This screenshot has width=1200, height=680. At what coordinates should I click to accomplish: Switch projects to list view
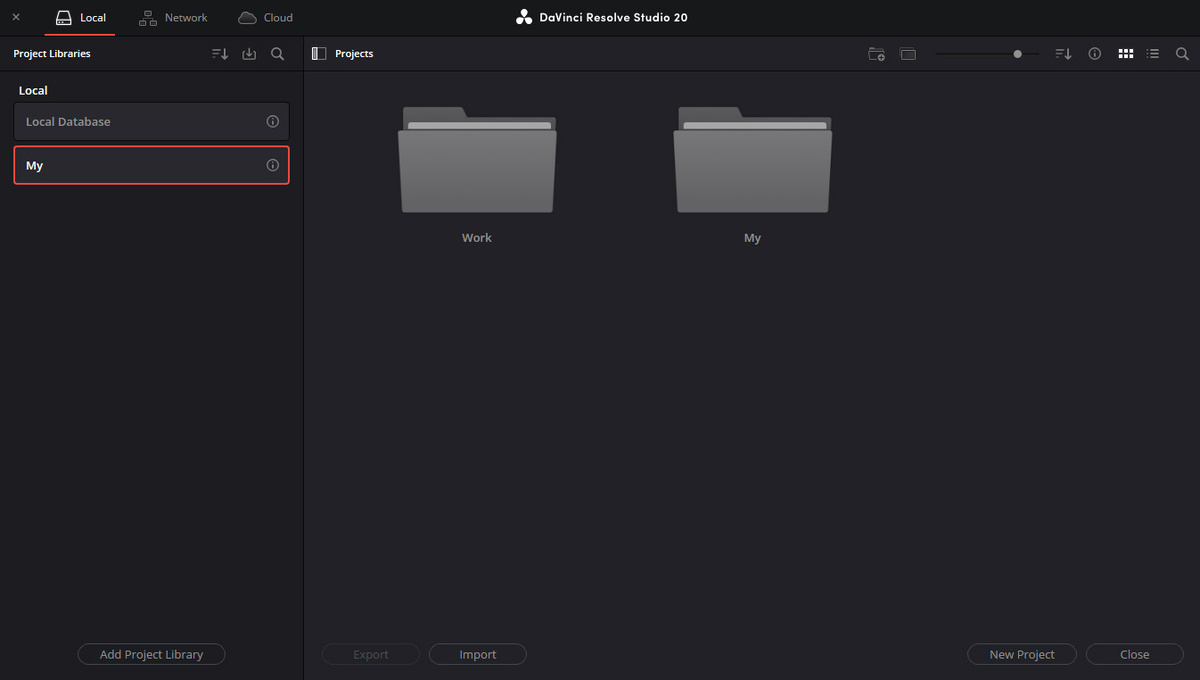point(1153,54)
